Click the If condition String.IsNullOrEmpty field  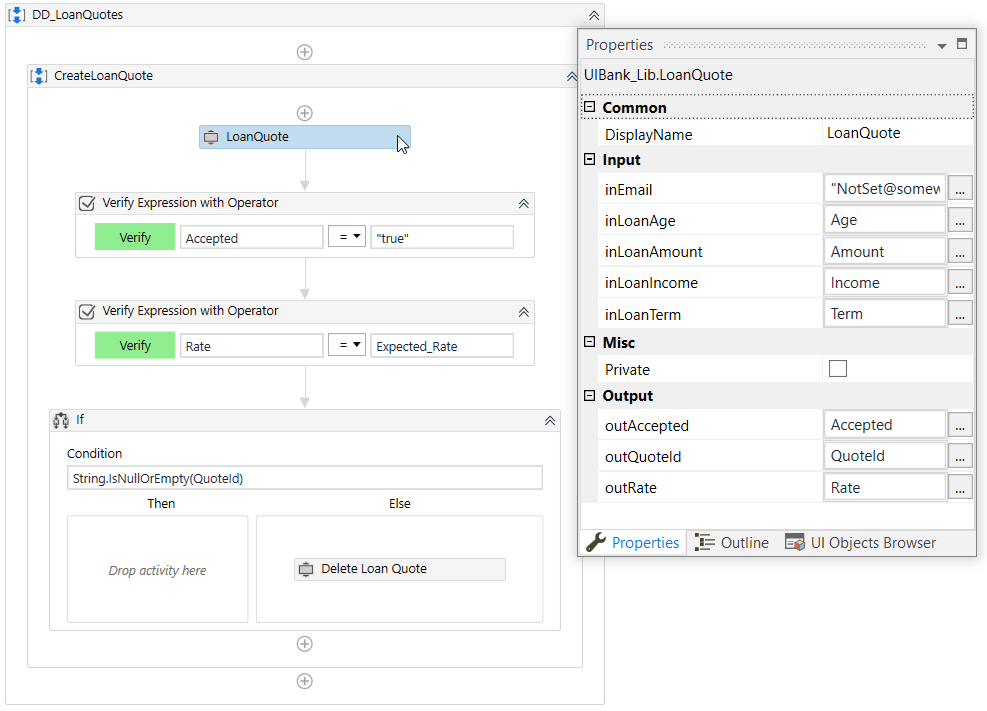(305, 478)
